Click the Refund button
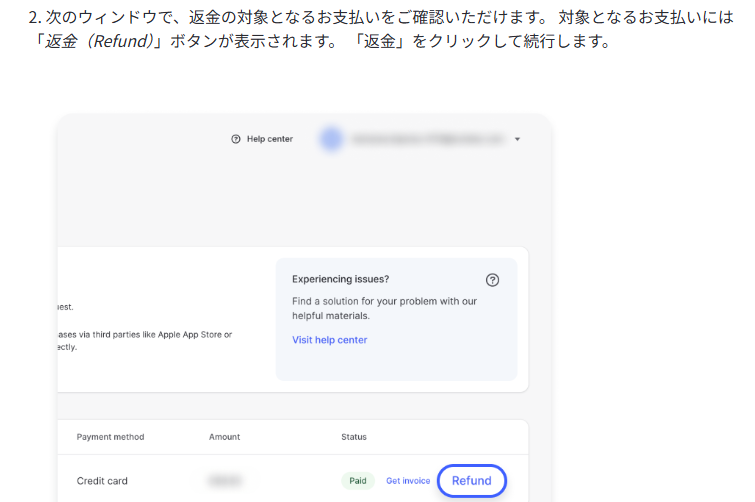The width and height of the screenshot is (755, 502). point(471,480)
